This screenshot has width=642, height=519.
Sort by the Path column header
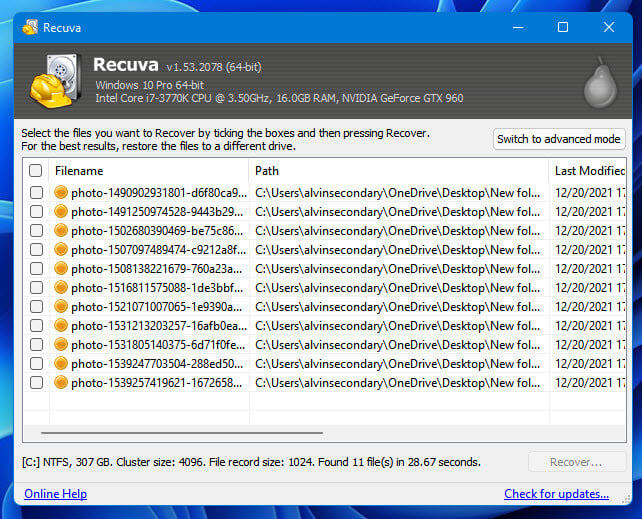[x=399, y=171]
